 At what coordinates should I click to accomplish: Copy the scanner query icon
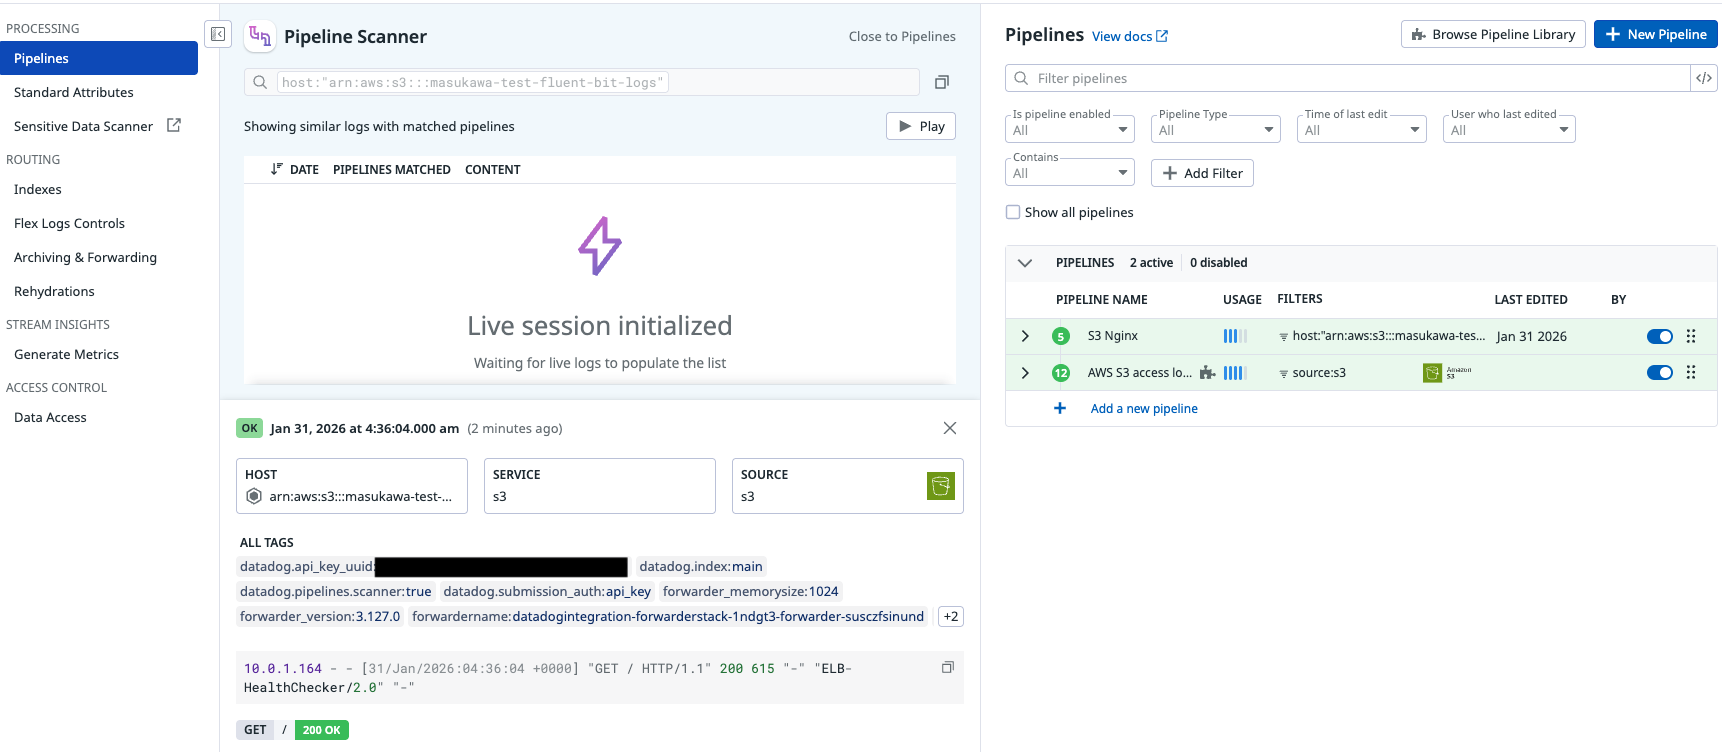[x=941, y=82]
